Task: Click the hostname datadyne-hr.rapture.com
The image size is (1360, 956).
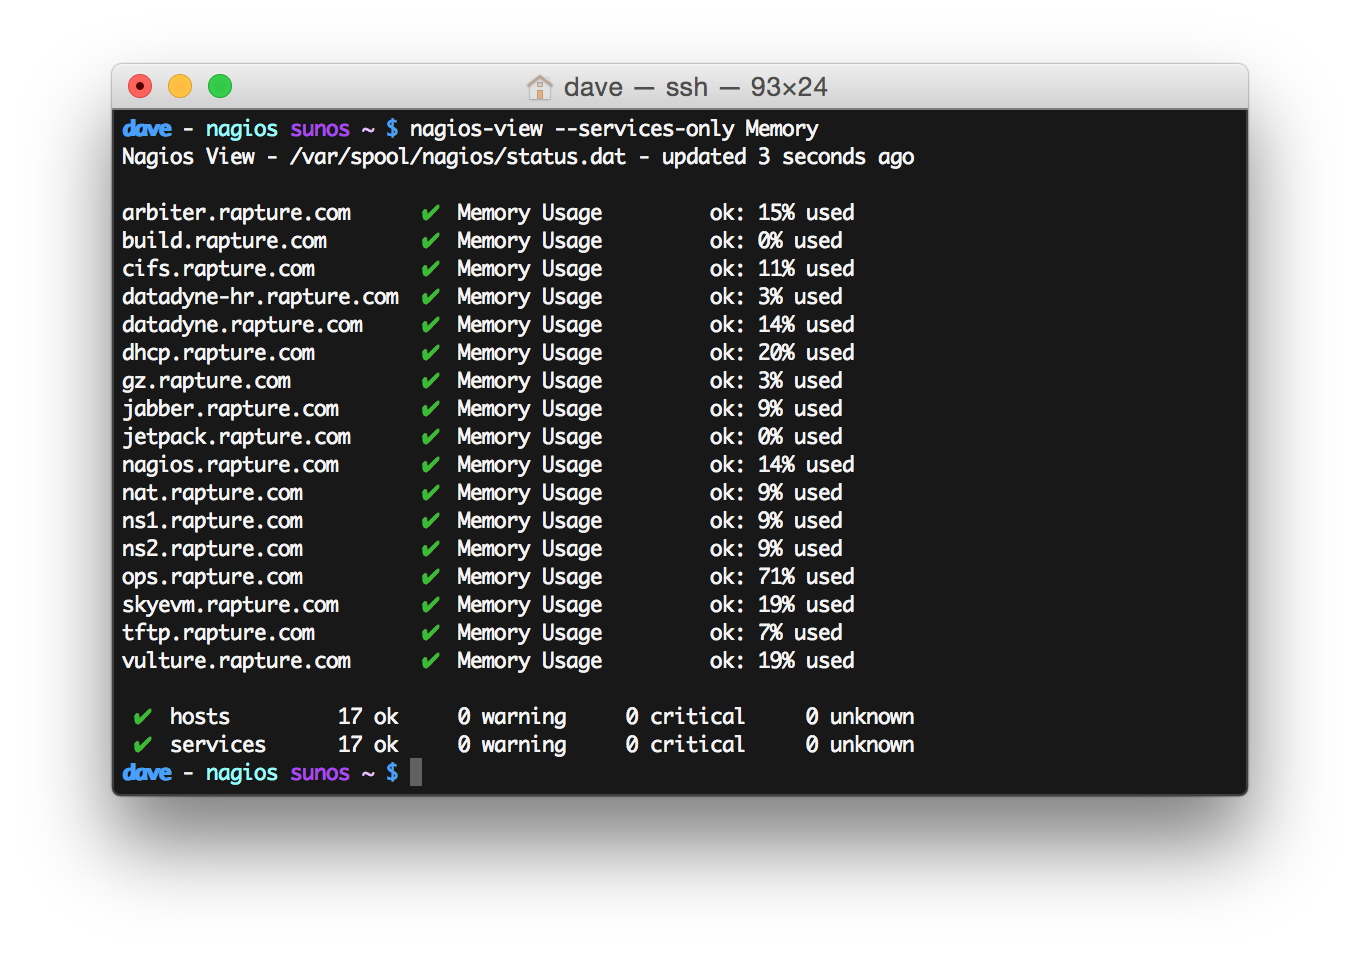Action: click(260, 297)
